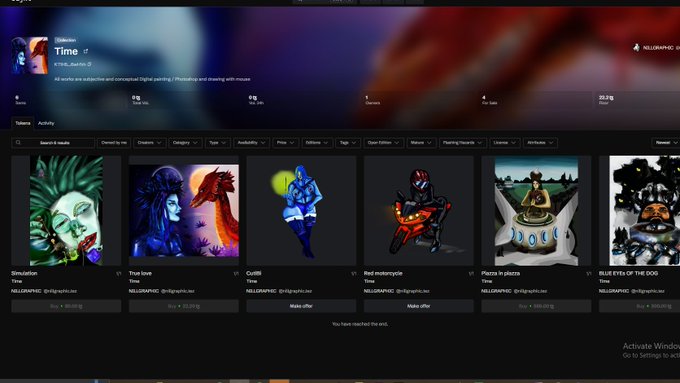Open the blue figure artwork thumbnail

pos(301,211)
